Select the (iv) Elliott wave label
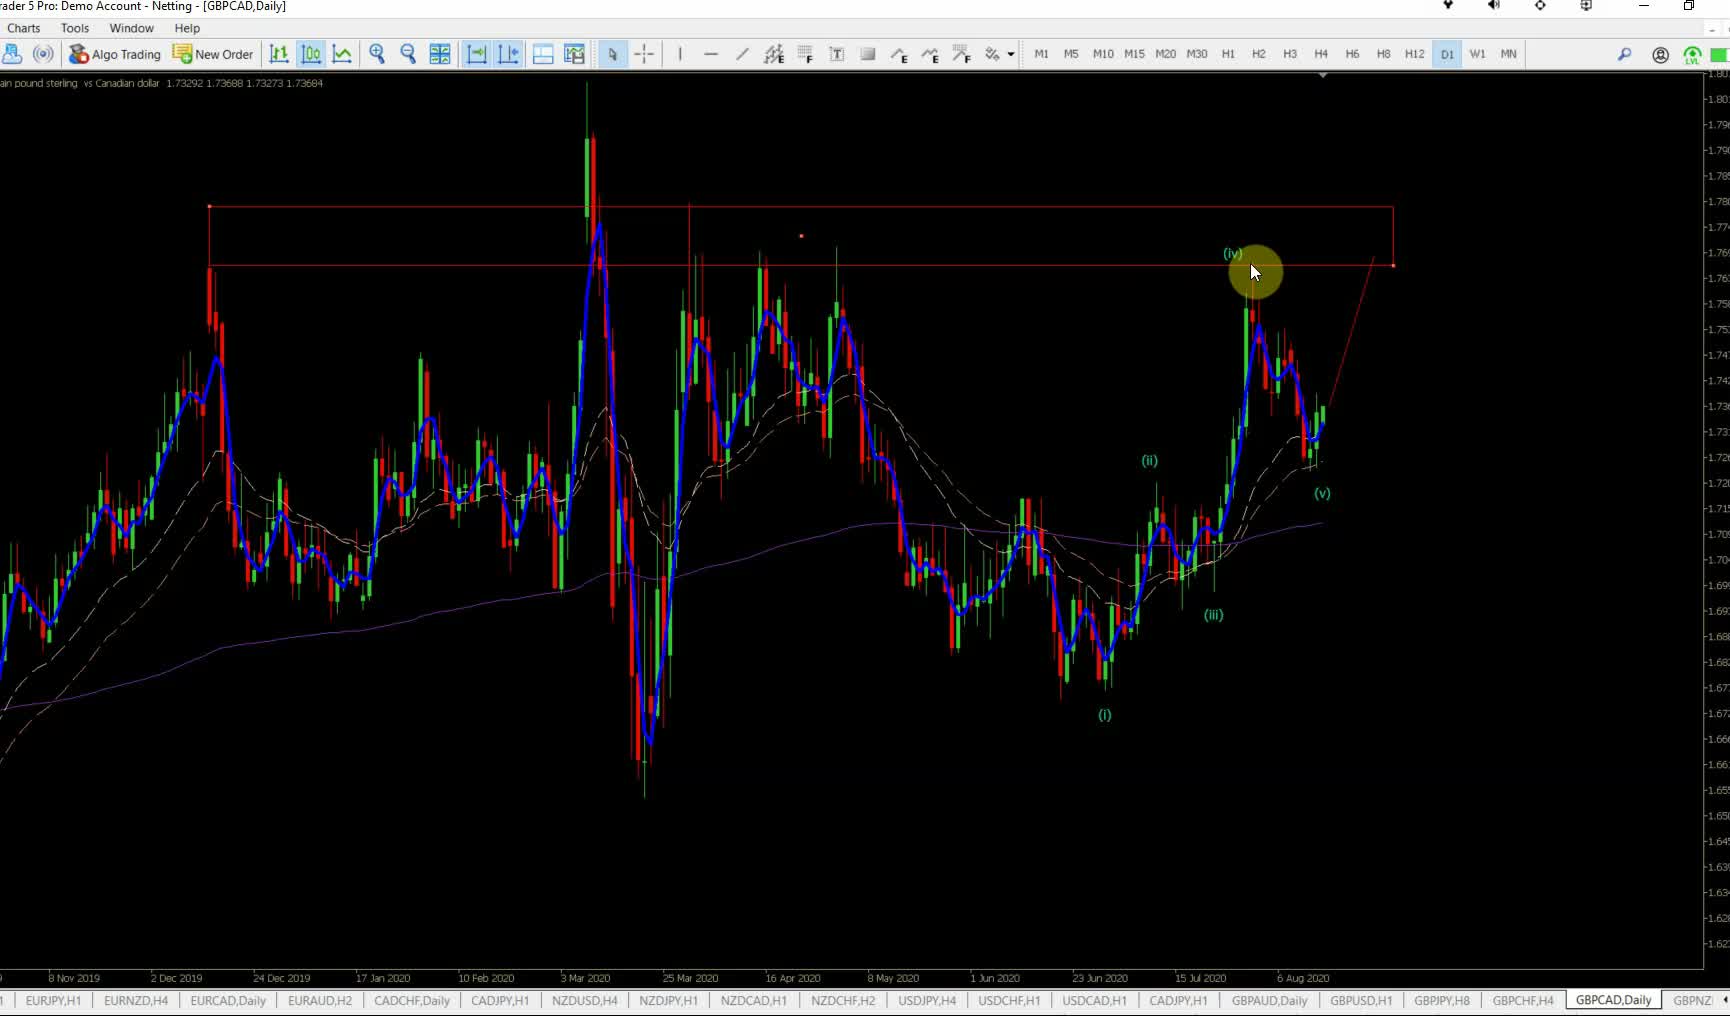The height and width of the screenshot is (1016, 1730). point(1233,254)
